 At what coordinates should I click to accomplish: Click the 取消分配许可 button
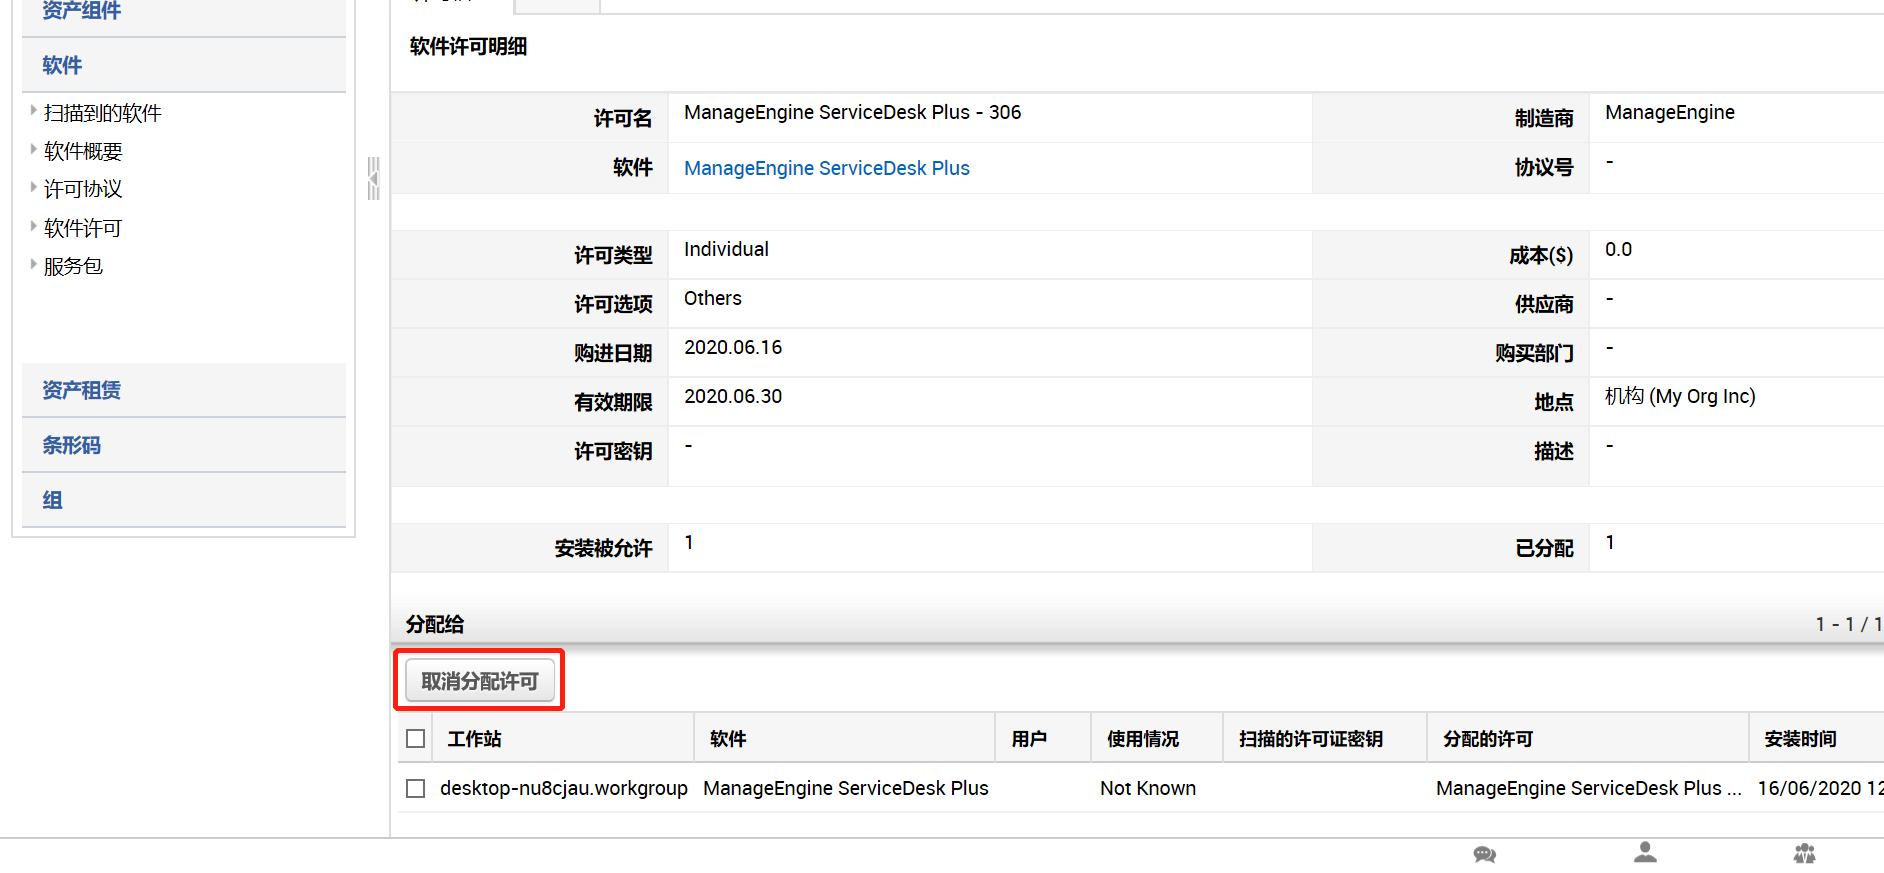click(x=480, y=681)
